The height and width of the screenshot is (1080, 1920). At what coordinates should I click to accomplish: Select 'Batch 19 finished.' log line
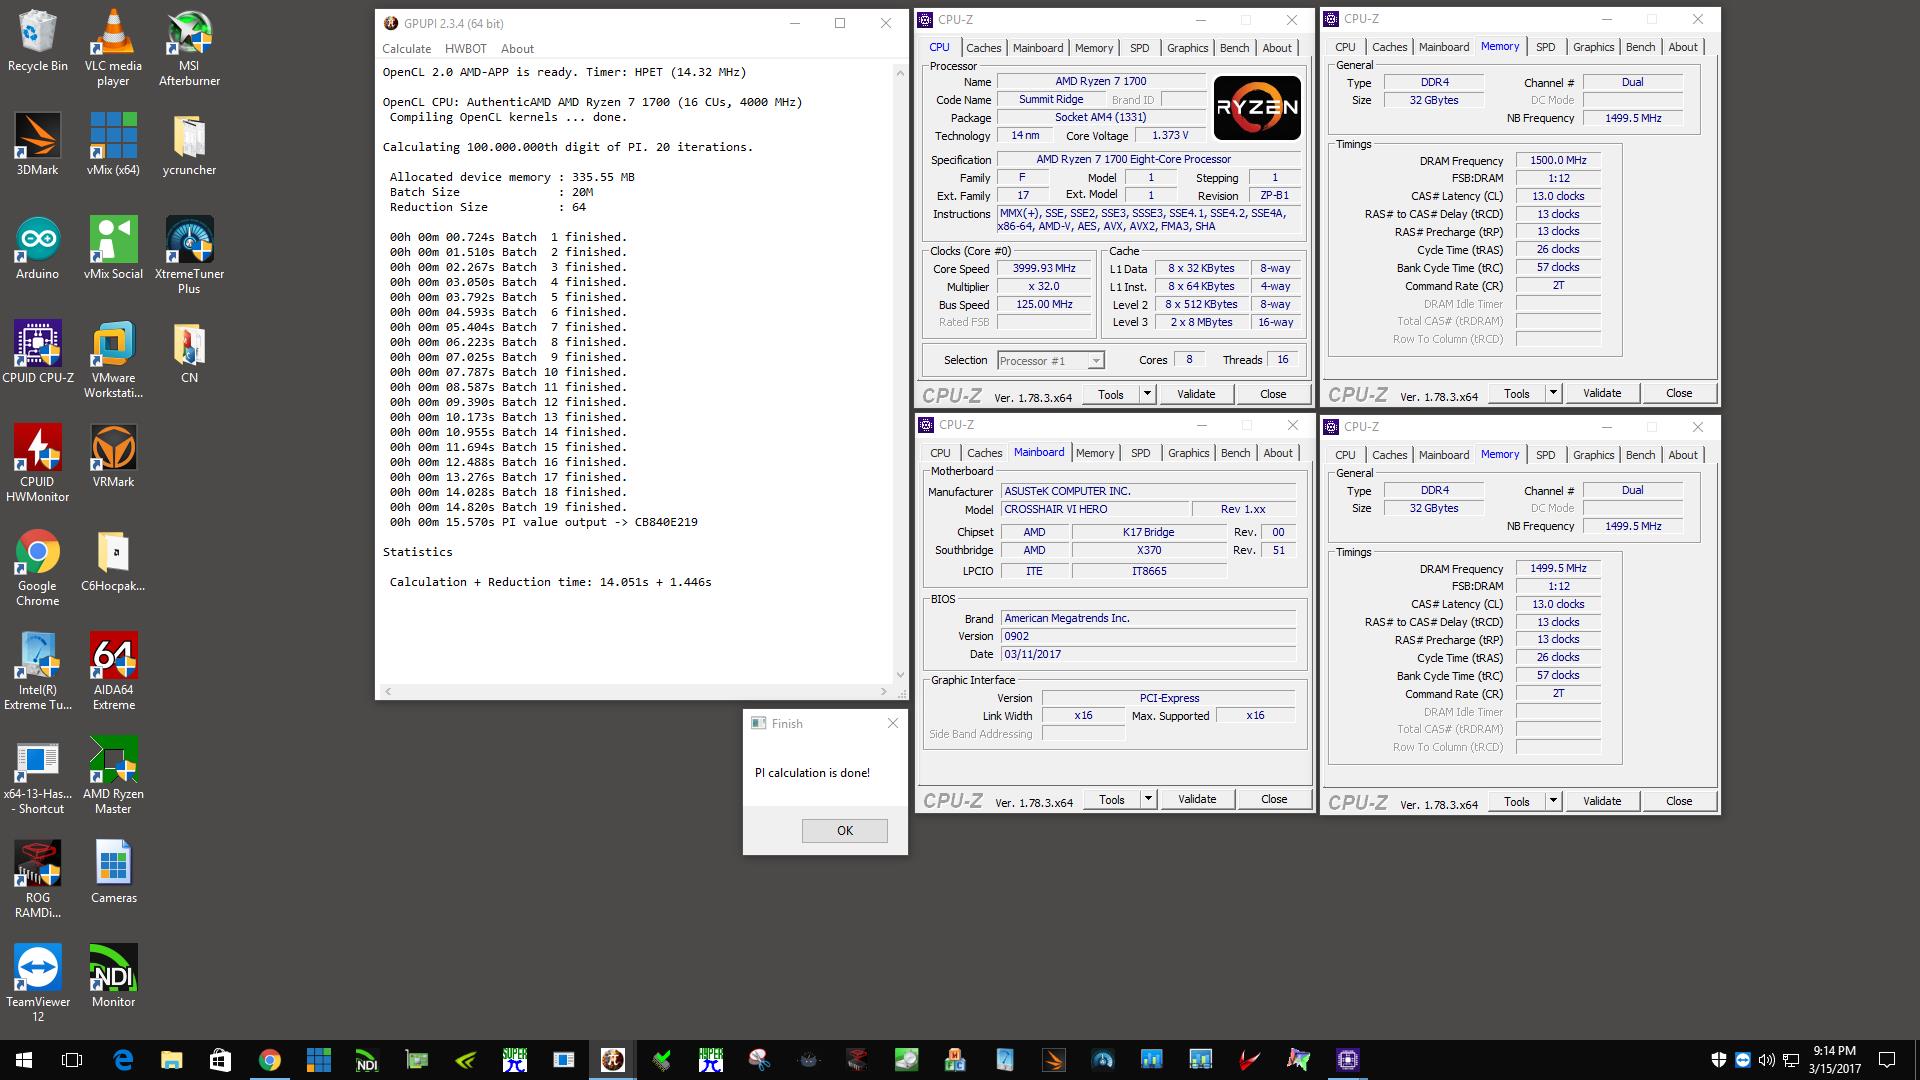508,507
